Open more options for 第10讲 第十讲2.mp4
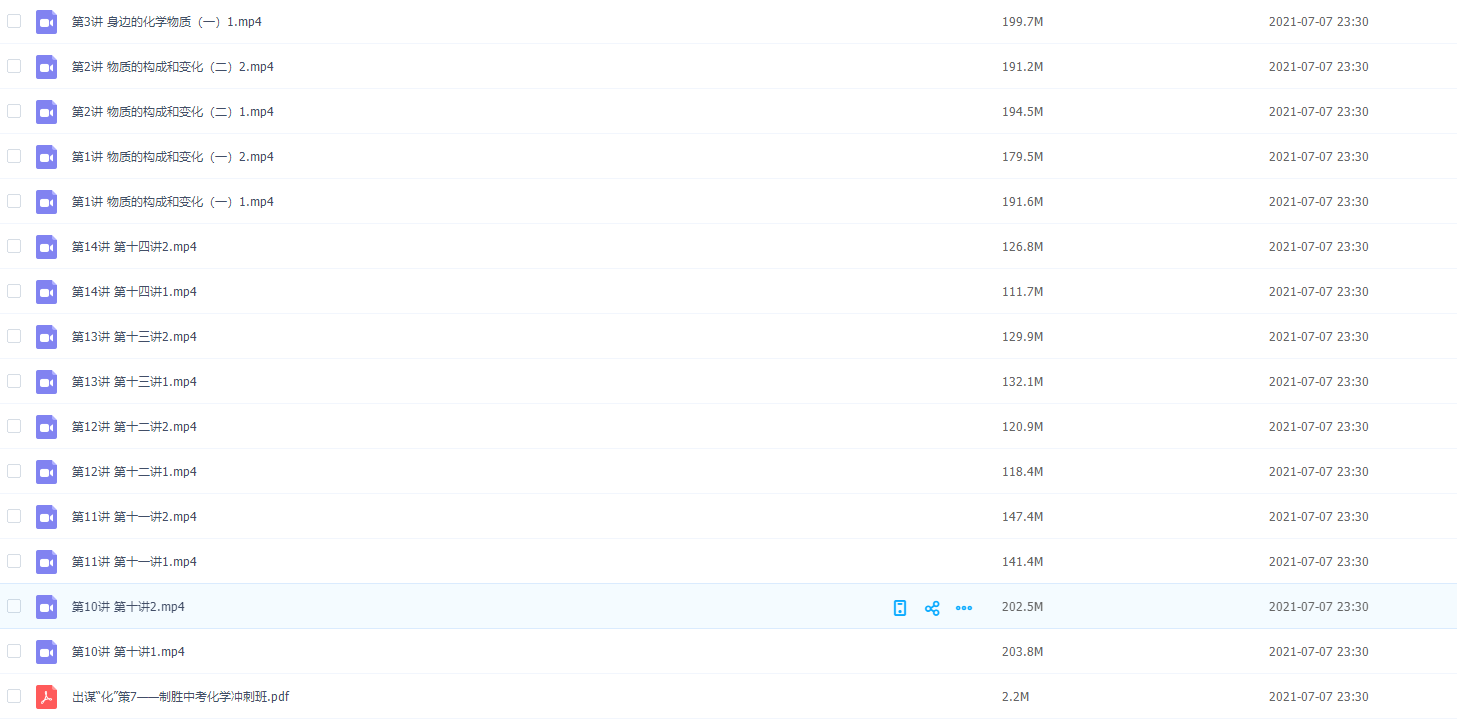The image size is (1457, 719). click(x=964, y=608)
